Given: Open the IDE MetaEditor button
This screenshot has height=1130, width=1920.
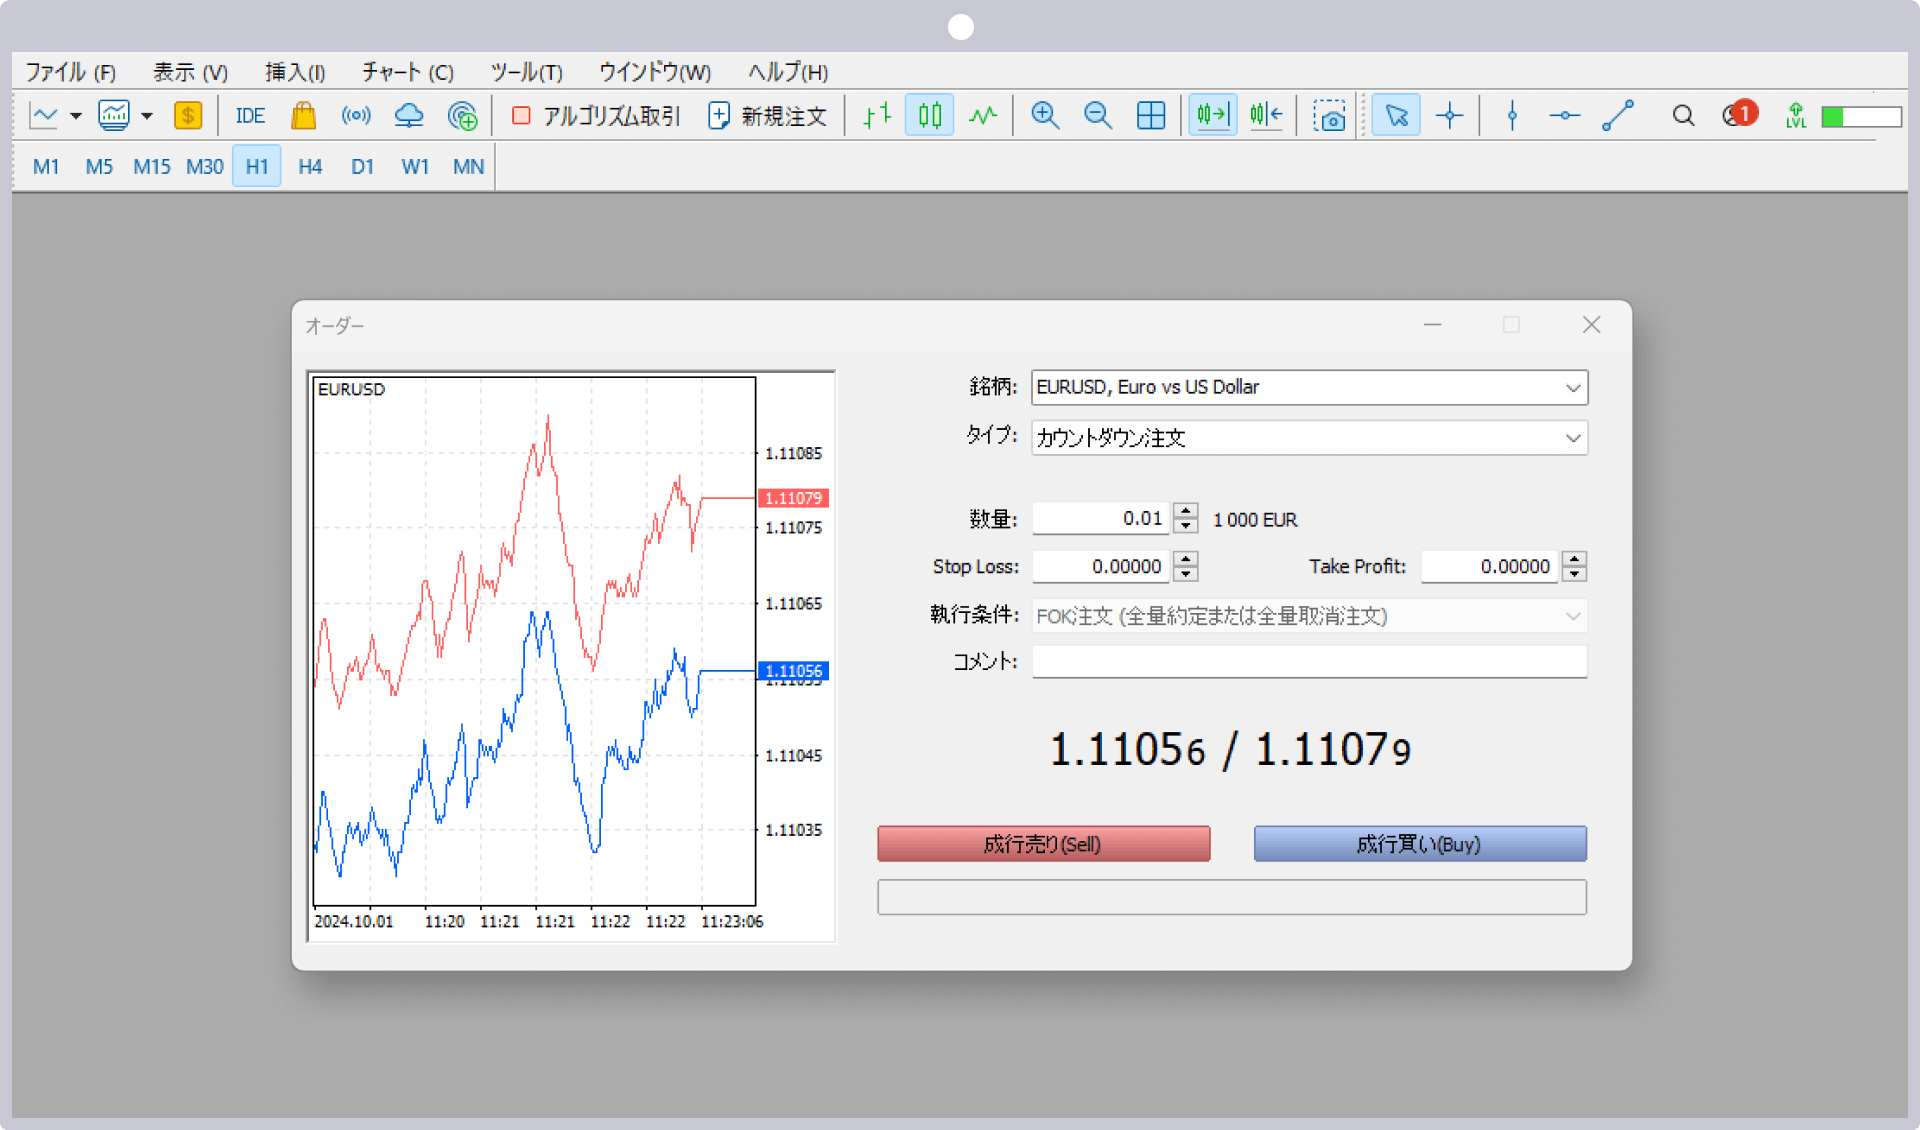Looking at the screenshot, I should 250,116.
